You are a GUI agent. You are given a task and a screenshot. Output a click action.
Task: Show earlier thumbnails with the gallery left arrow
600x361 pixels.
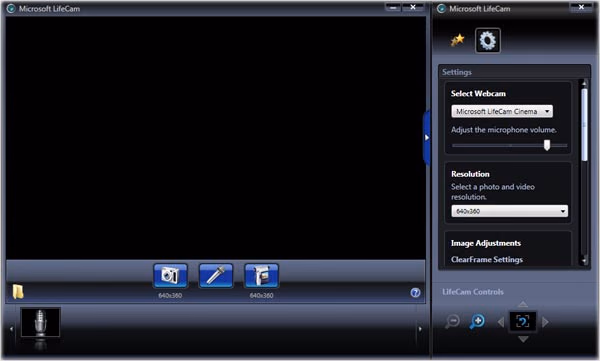(11, 328)
